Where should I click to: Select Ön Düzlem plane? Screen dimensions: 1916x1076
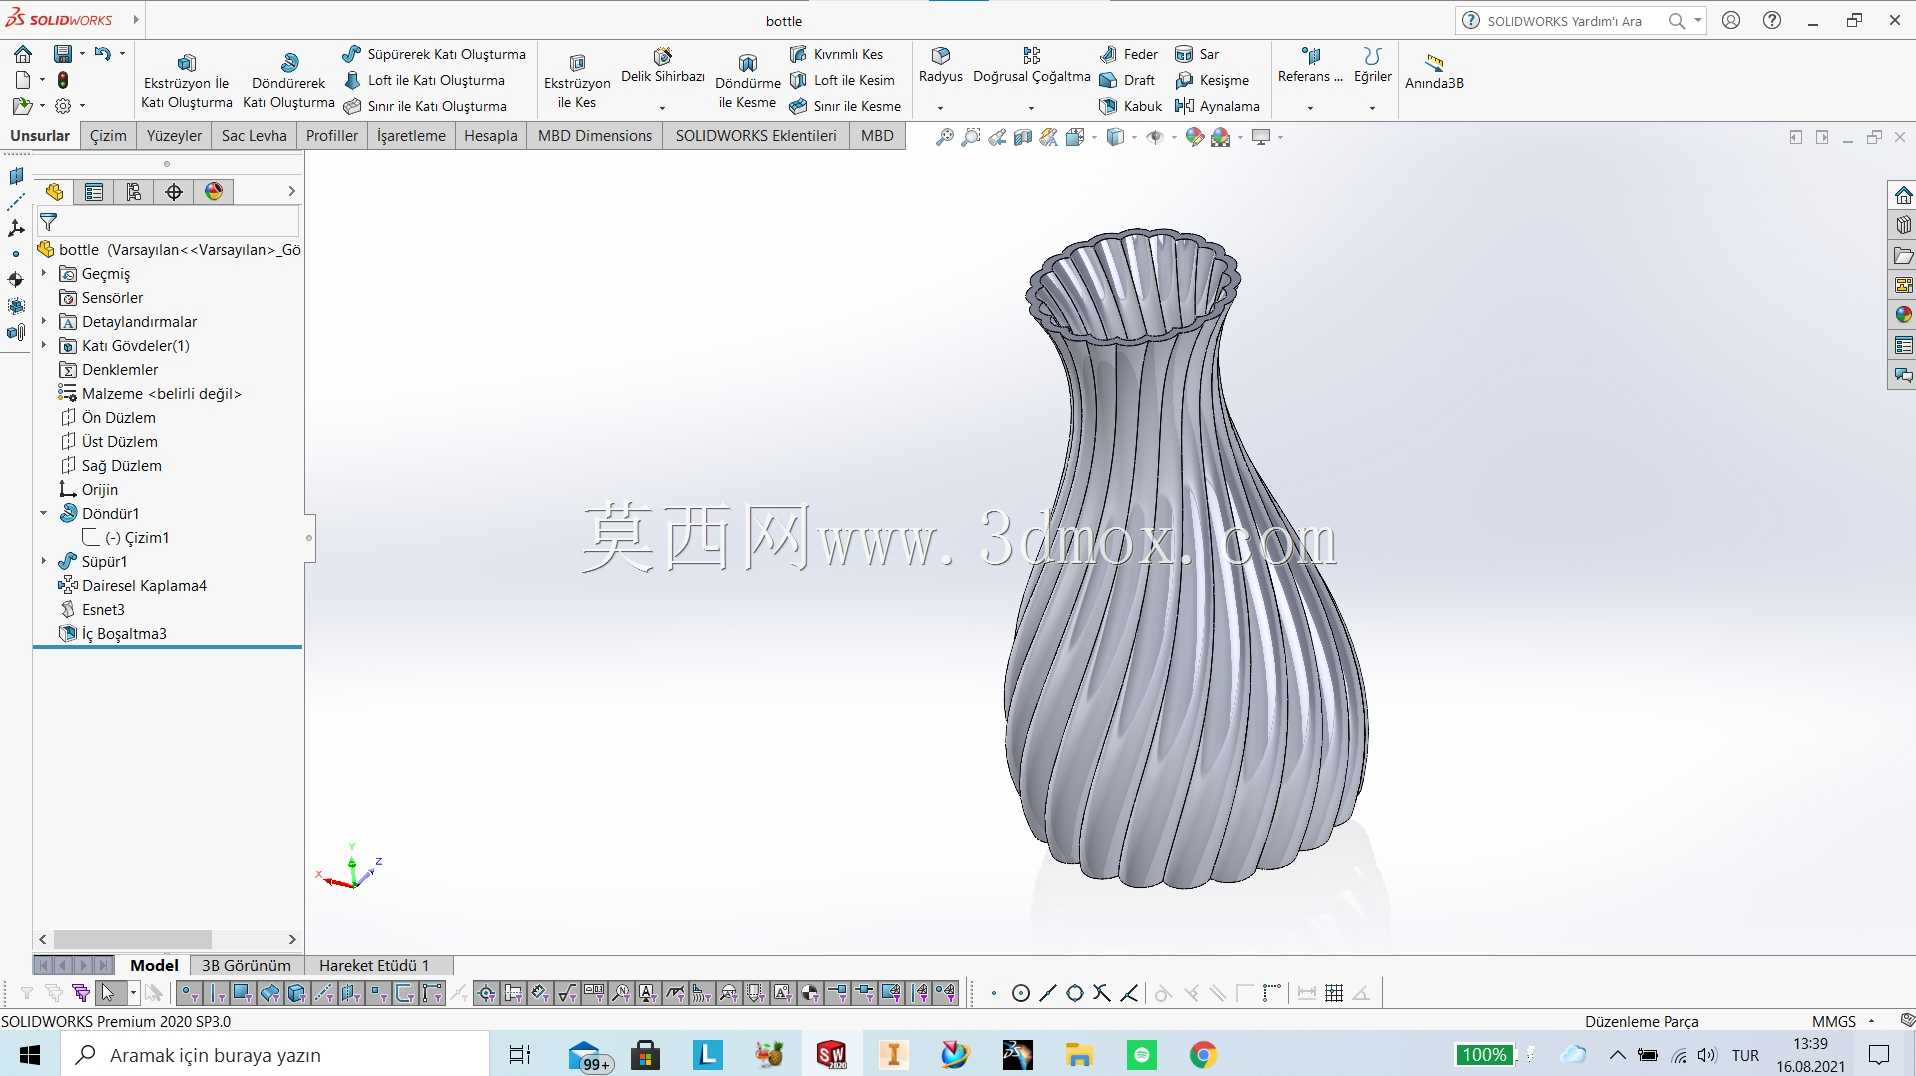pyautogui.click(x=108, y=417)
